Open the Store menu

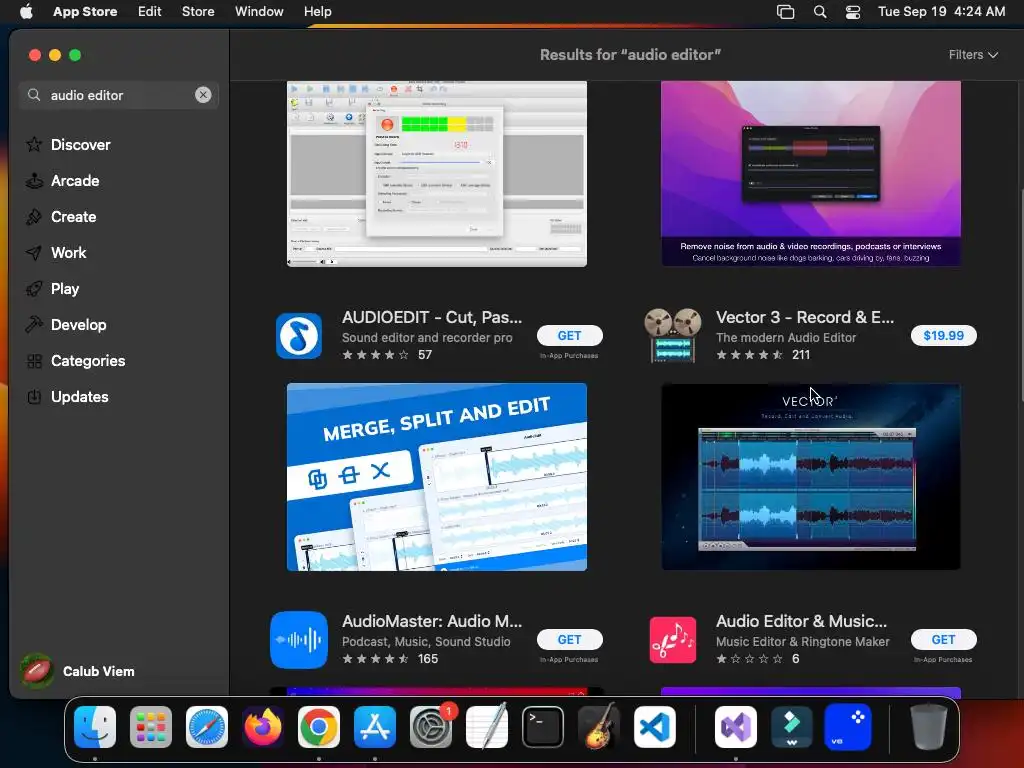click(198, 12)
